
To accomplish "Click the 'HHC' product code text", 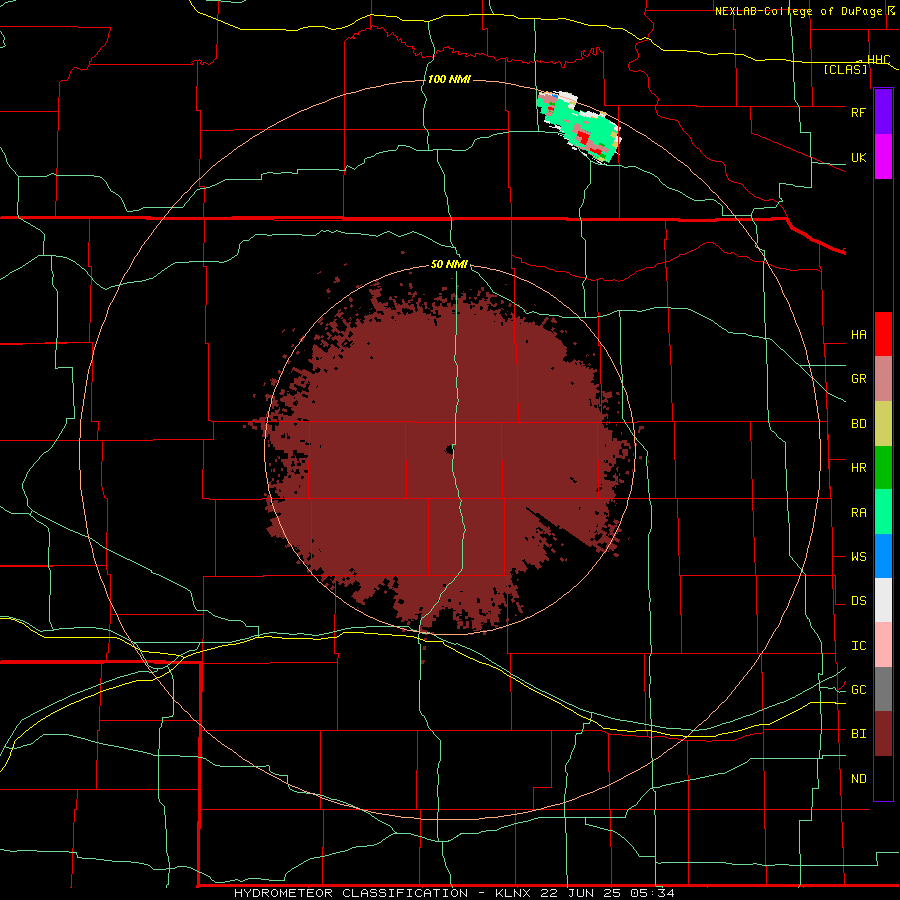I will tap(878, 60).
